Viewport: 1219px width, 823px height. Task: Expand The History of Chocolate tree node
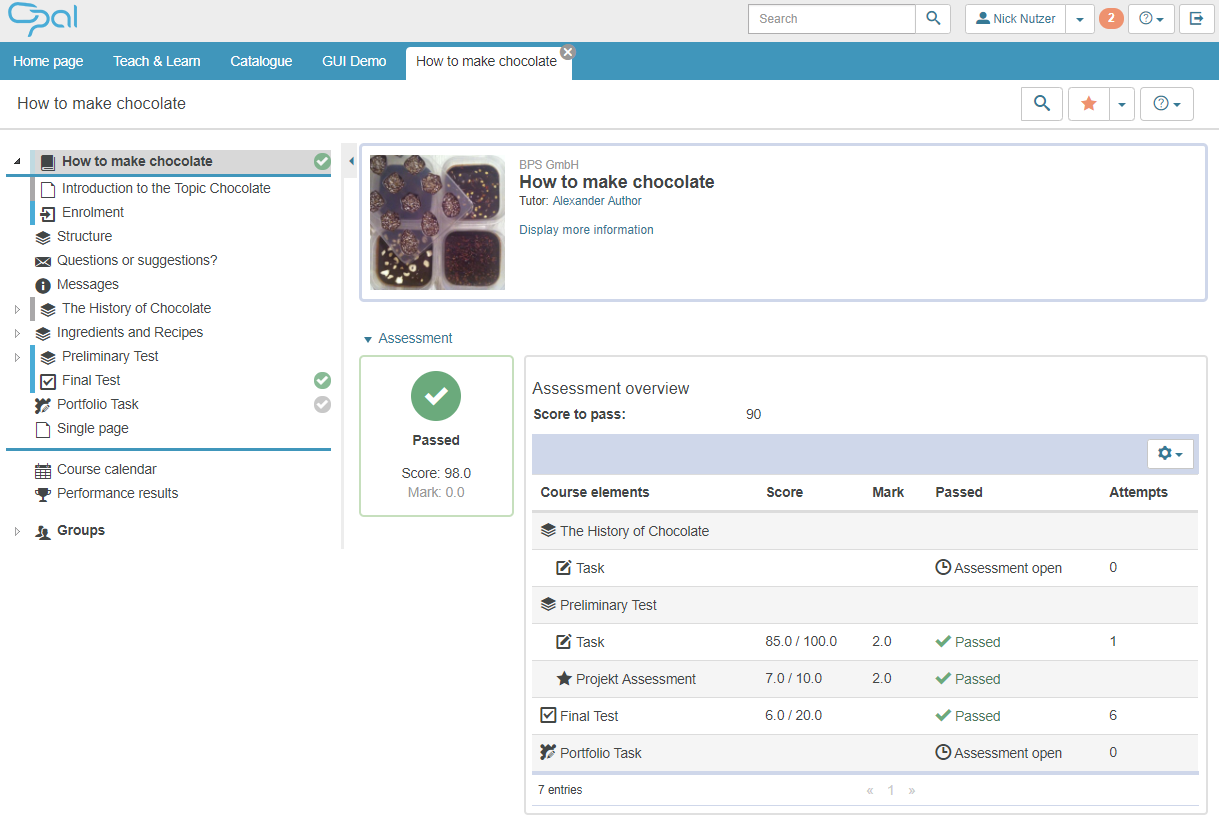17,309
